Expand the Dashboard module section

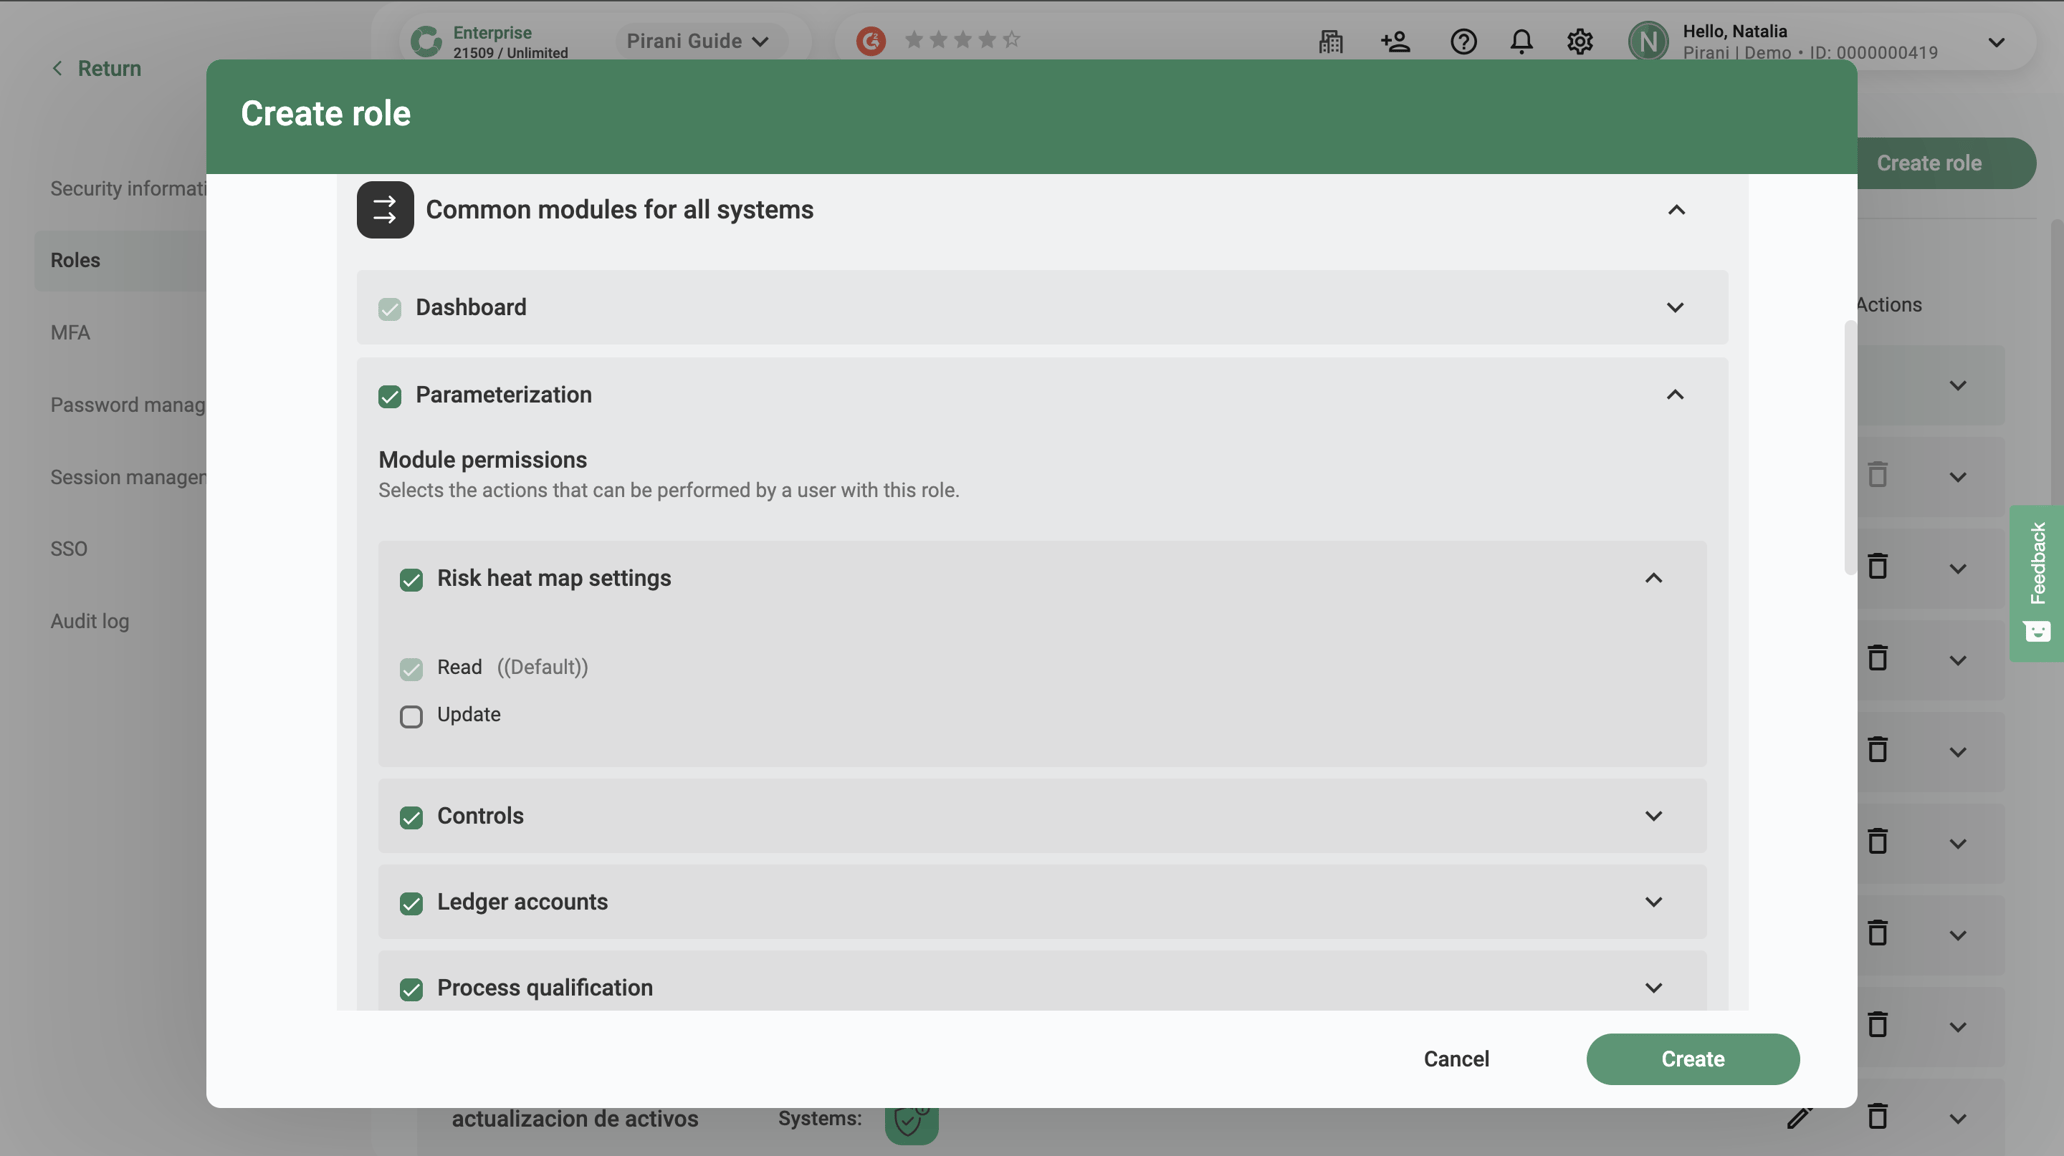[1675, 308]
